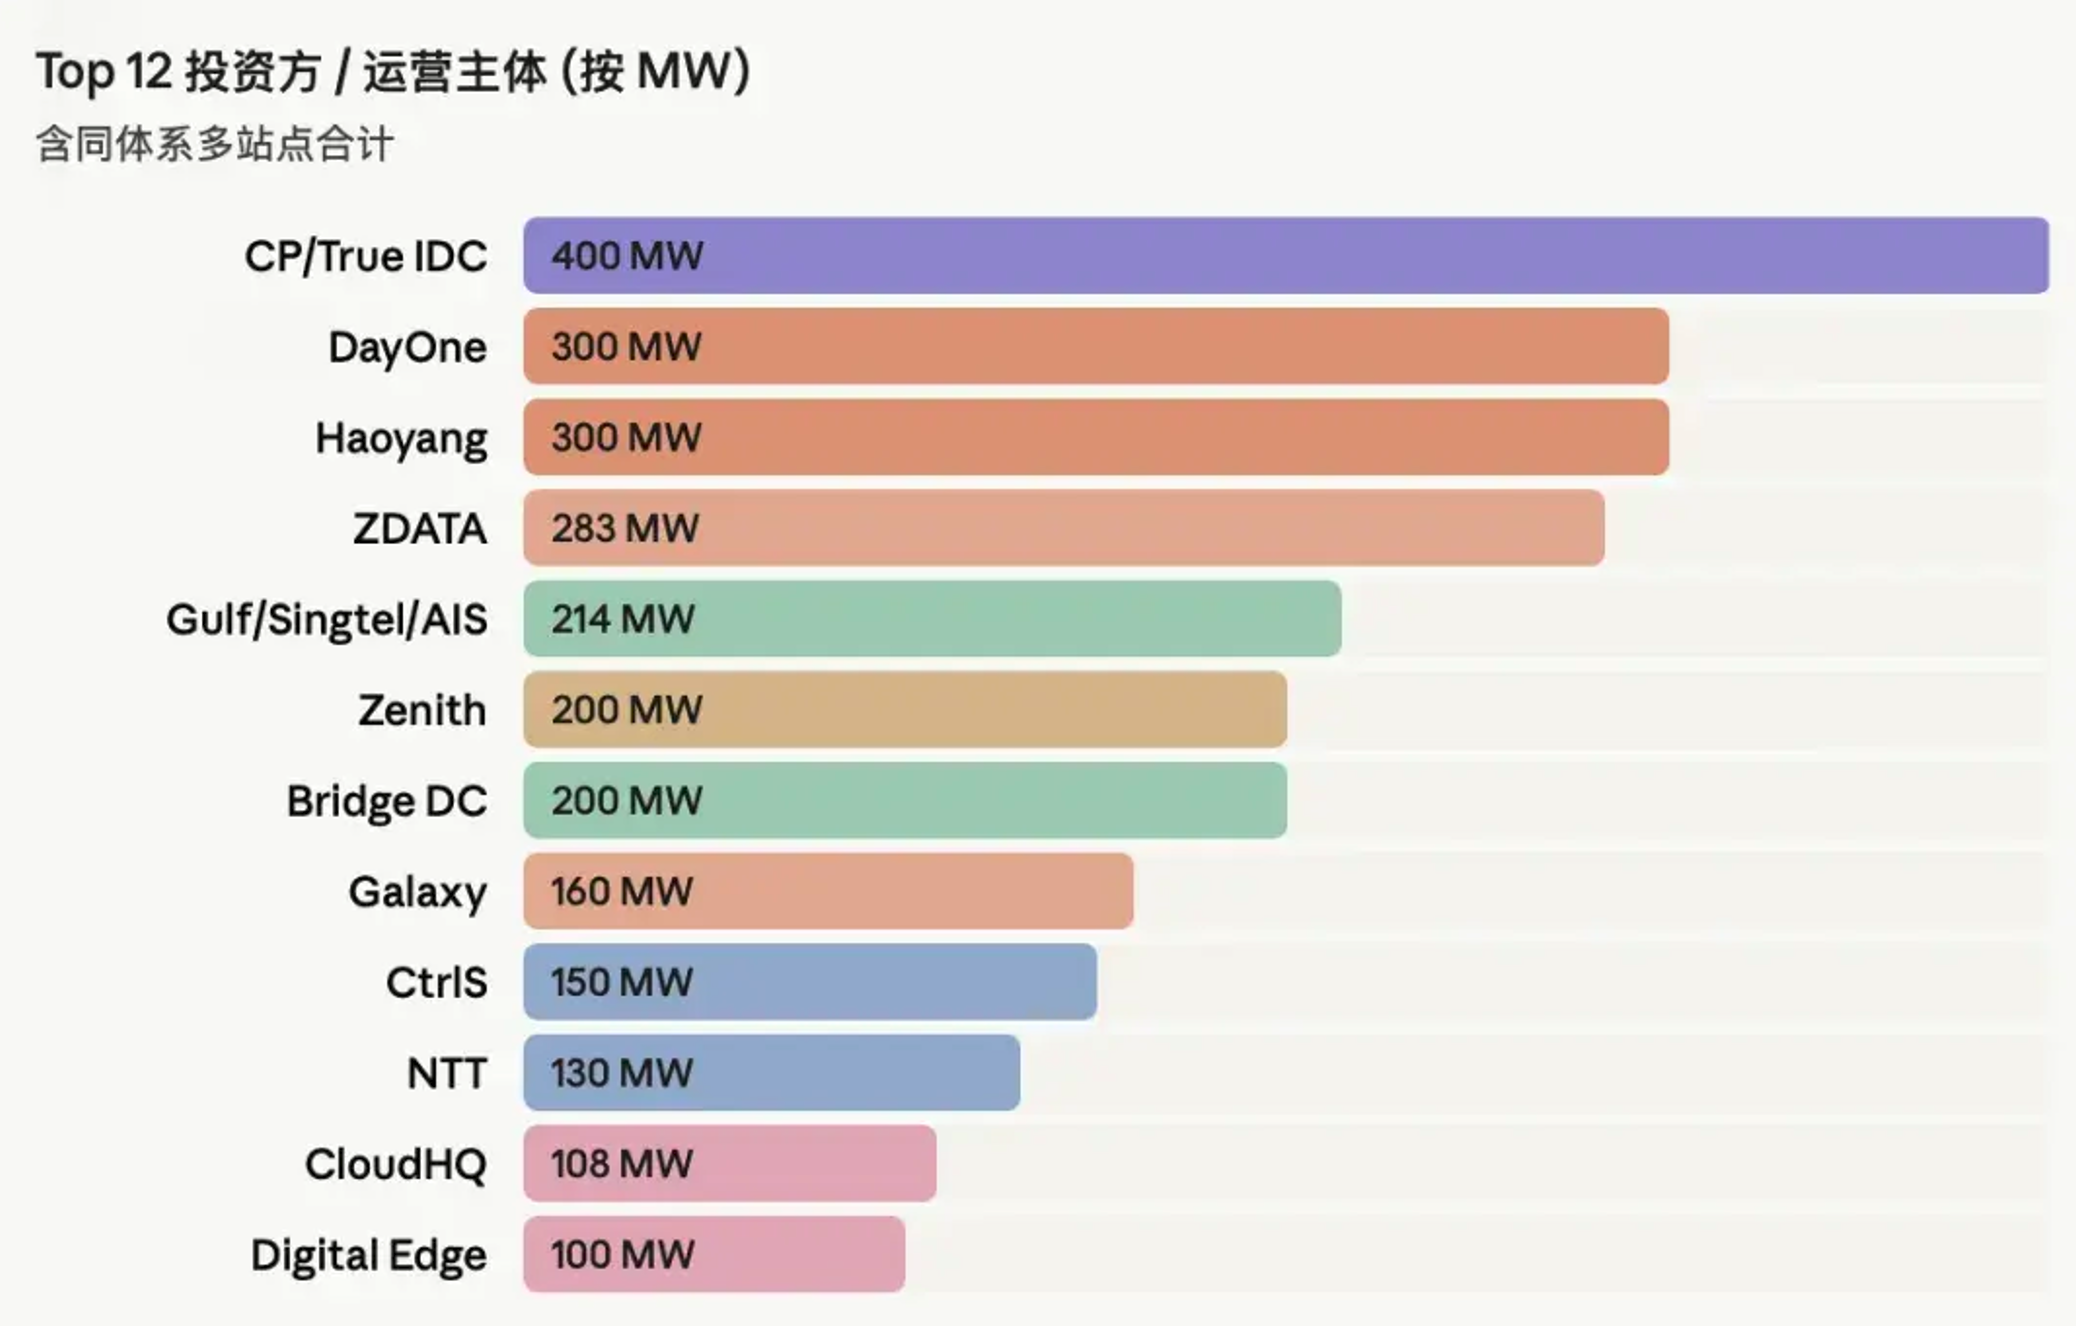Click the "CtrlS" row label
The height and width of the screenshot is (1326, 2076).
click(437, 982)
